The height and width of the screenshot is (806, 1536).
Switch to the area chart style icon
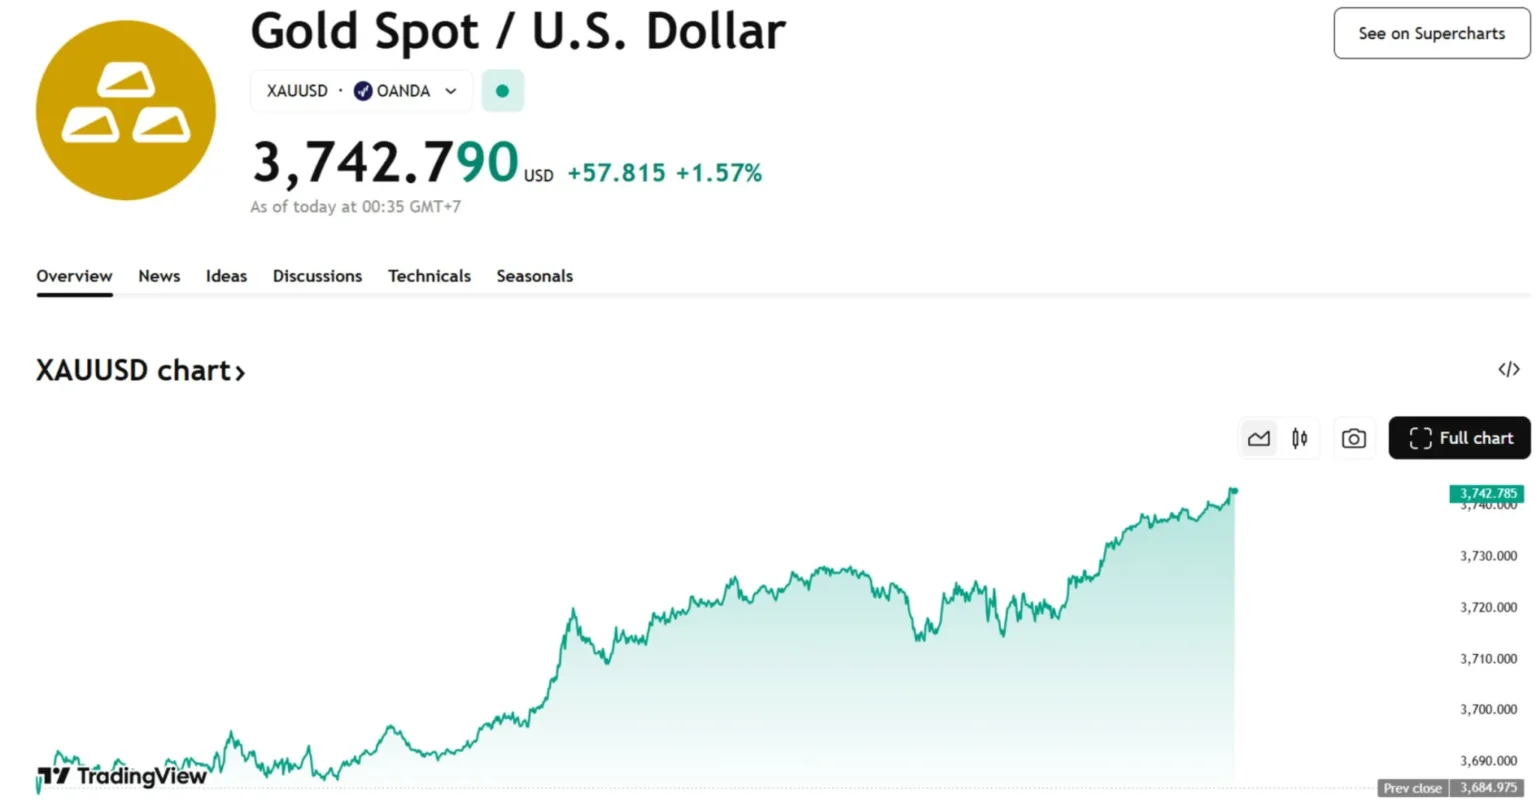click(x=1258, y=438)
